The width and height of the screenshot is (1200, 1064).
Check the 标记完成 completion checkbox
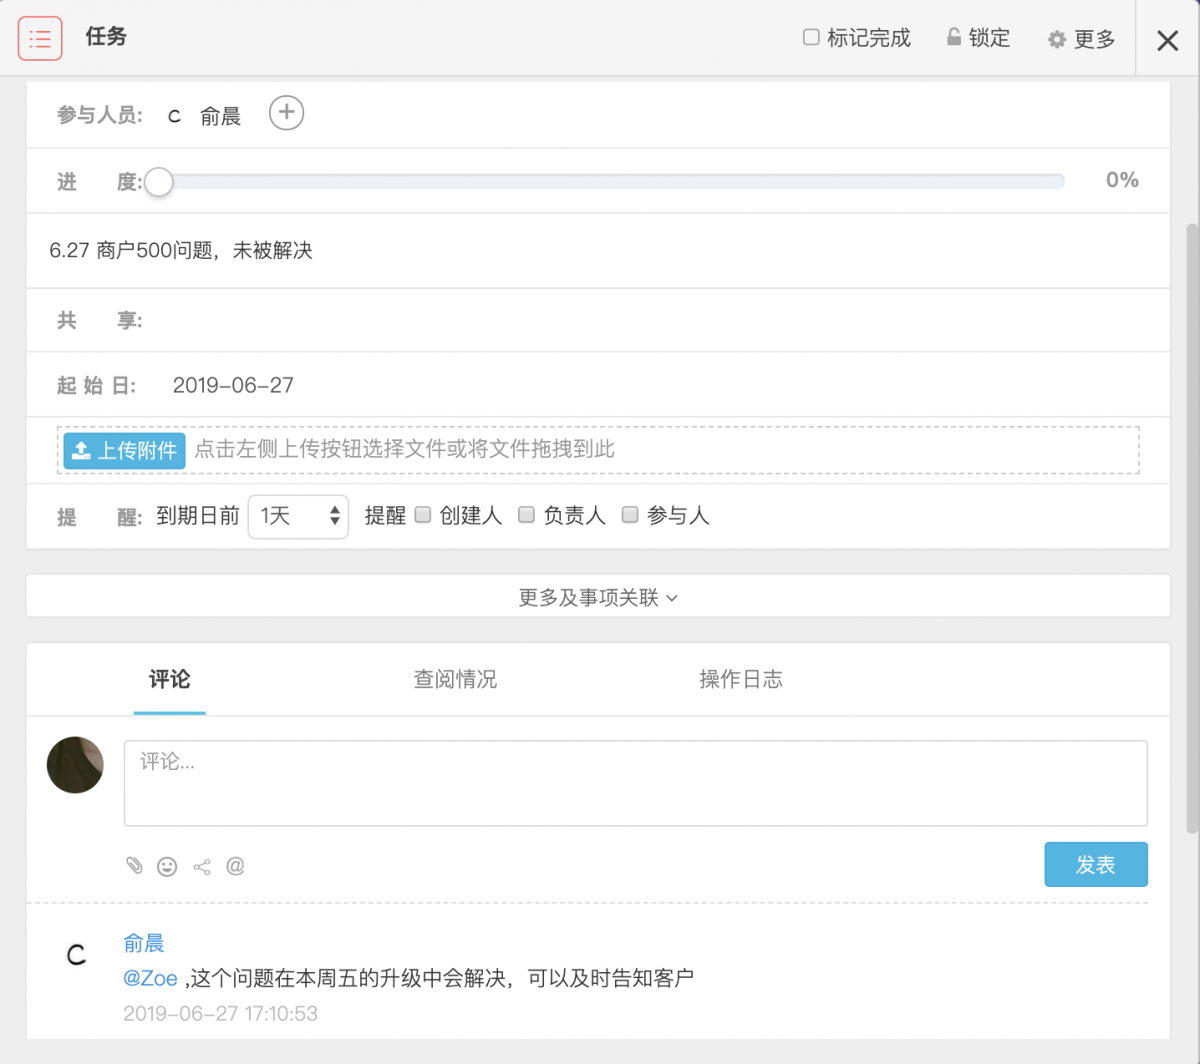813,37
